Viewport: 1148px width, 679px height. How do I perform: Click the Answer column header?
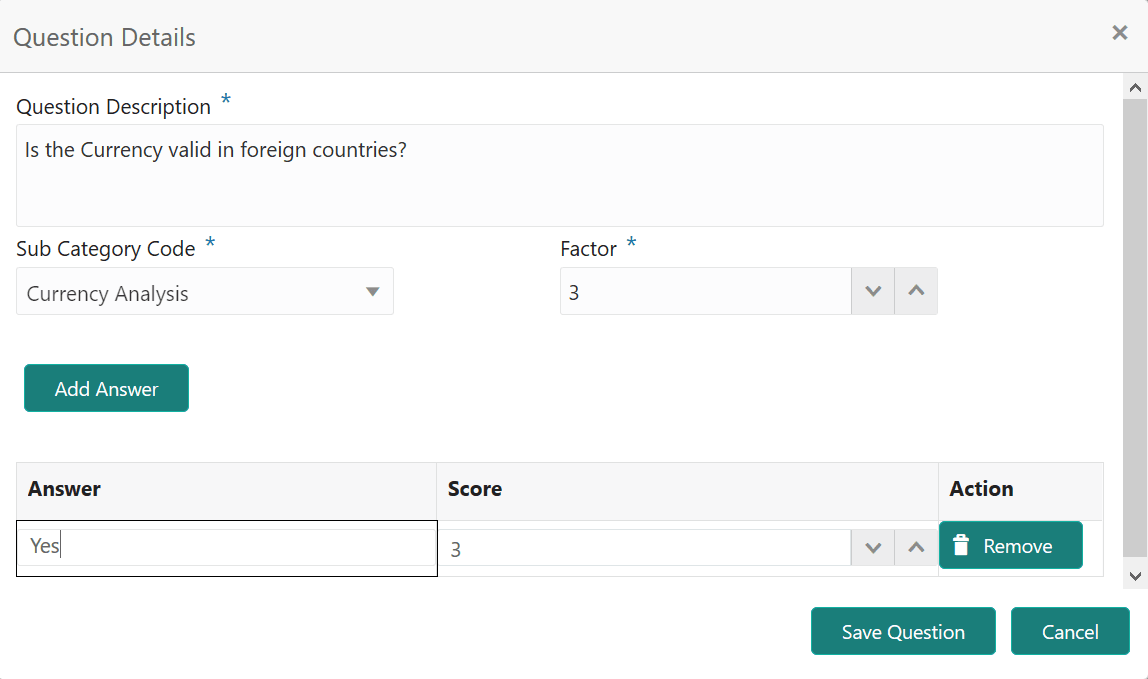[226, 489]
